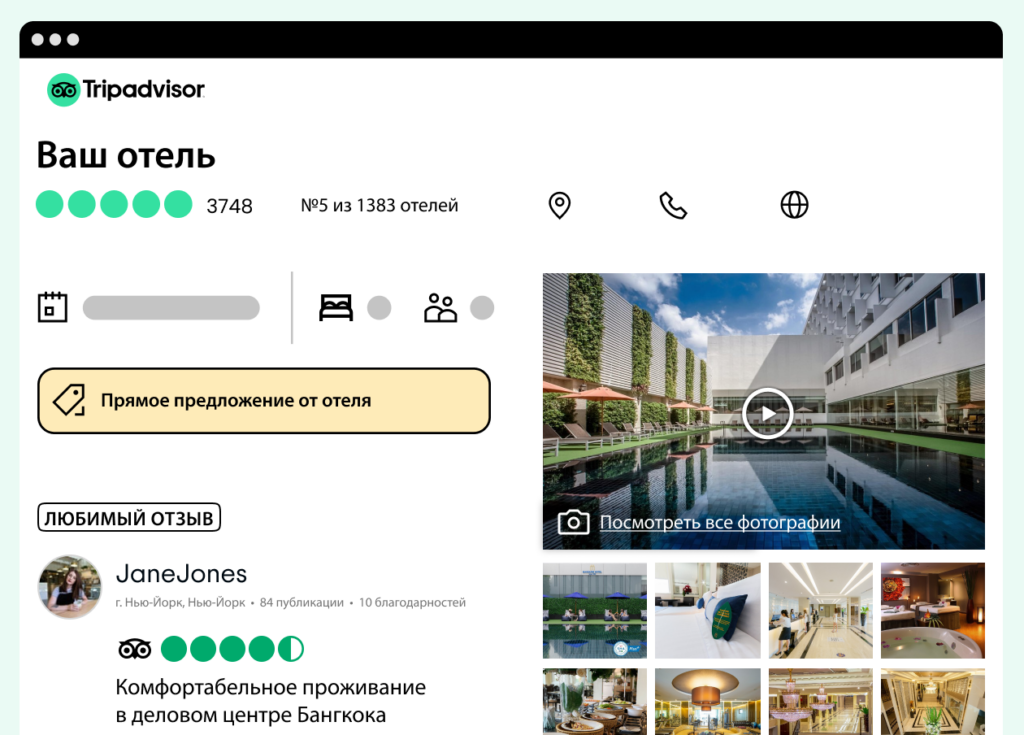Play the hotel pool video
1024x735 pixels.
pyautogui.click(x=768, y=414)
